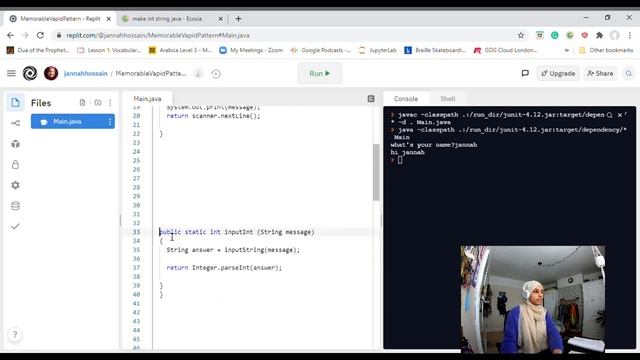Open Other bookmarks folder
640x360 pixels.
click(x=606, y=50)
